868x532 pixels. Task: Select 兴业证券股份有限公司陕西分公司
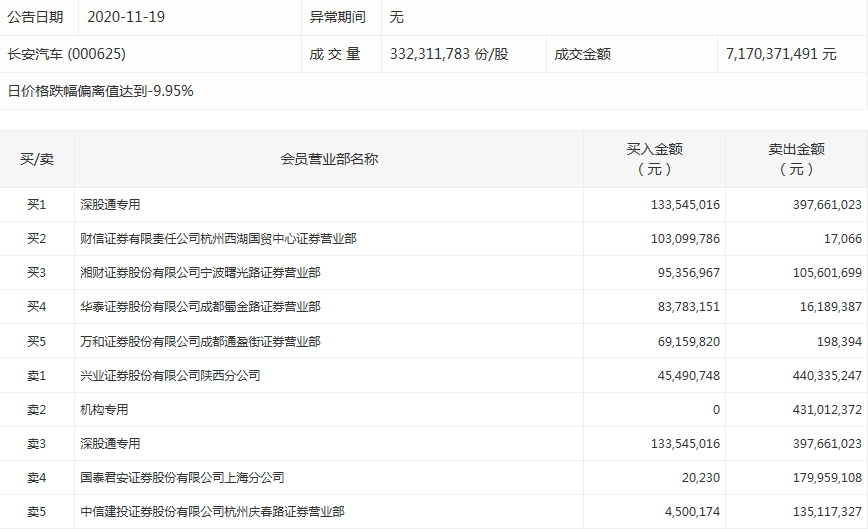click(x=170, y=376)
